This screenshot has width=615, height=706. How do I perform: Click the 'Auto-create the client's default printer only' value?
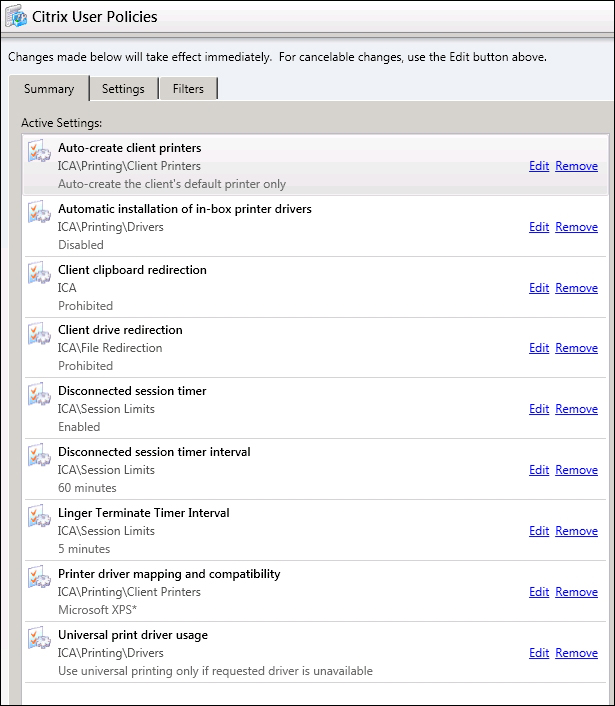pos(172,184)
